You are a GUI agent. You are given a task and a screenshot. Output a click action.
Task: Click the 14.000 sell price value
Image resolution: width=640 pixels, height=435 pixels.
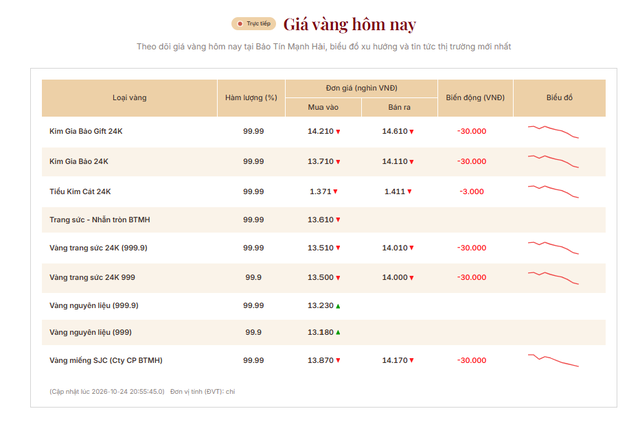click(x=395, y=277)
